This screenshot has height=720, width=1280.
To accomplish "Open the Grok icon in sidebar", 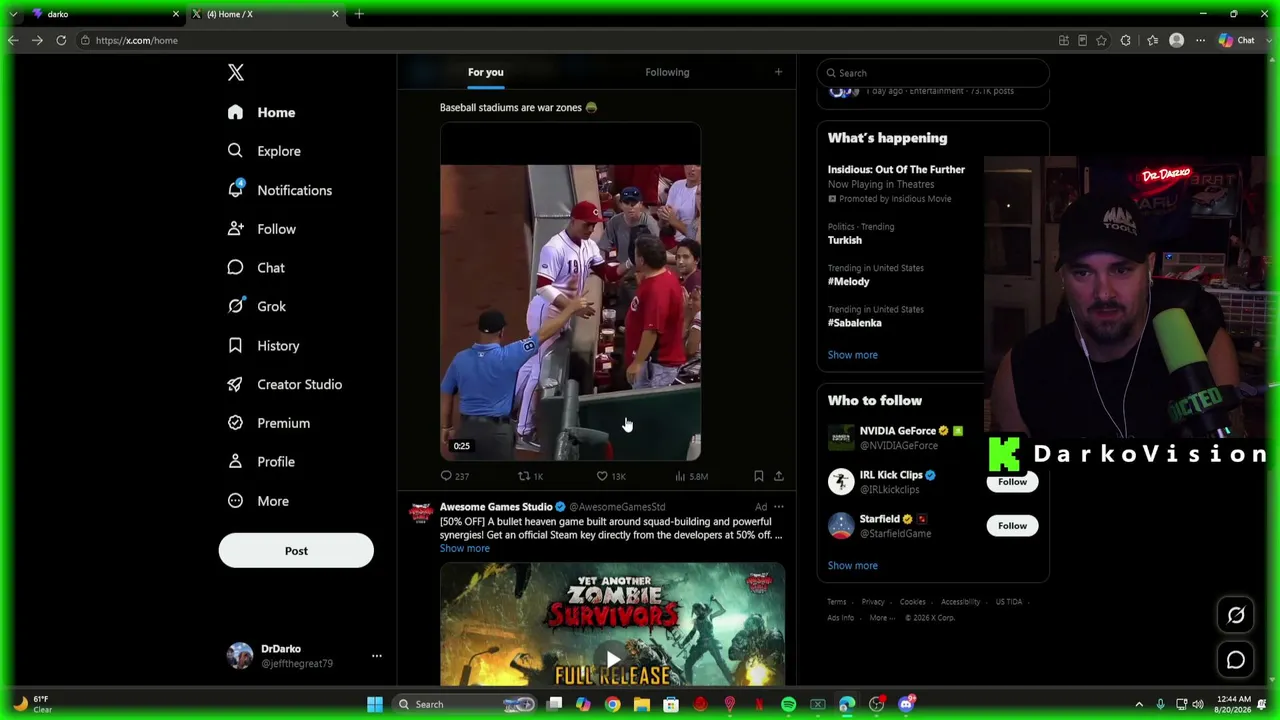I will (235, 306).
